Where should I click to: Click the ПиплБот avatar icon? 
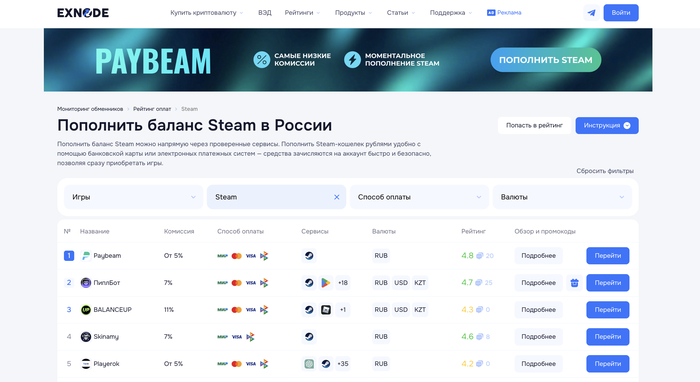86,282
